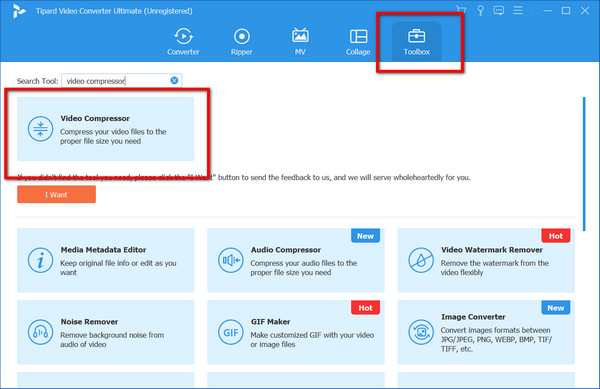Image resolution: width=600 pixels, height=389 pixels.
Task: Click the window title text
Action: coord(114,11)
